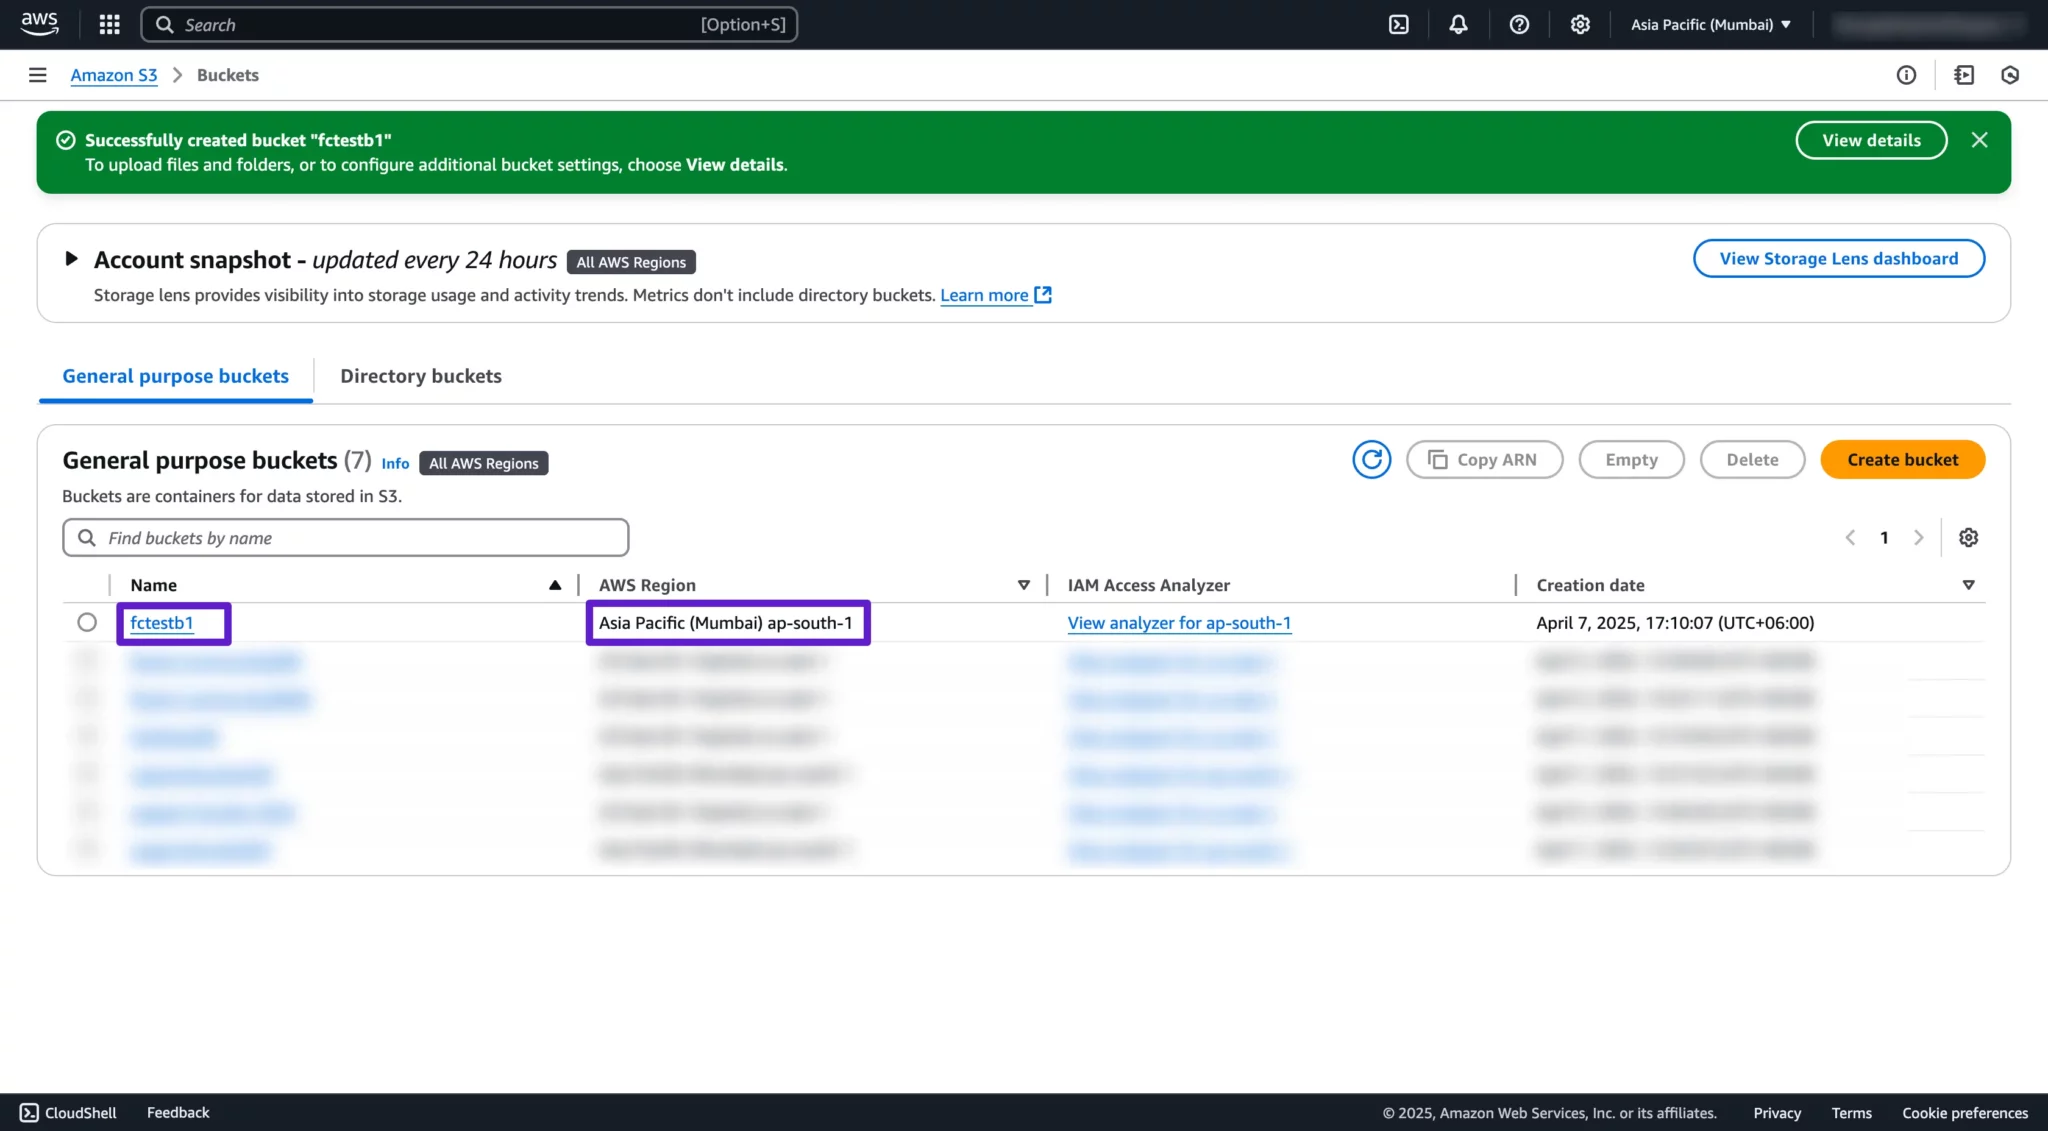The image size is (2048, 1131).
Task: Select the General purpose buckets tab
Action: (x=176, y=377)
